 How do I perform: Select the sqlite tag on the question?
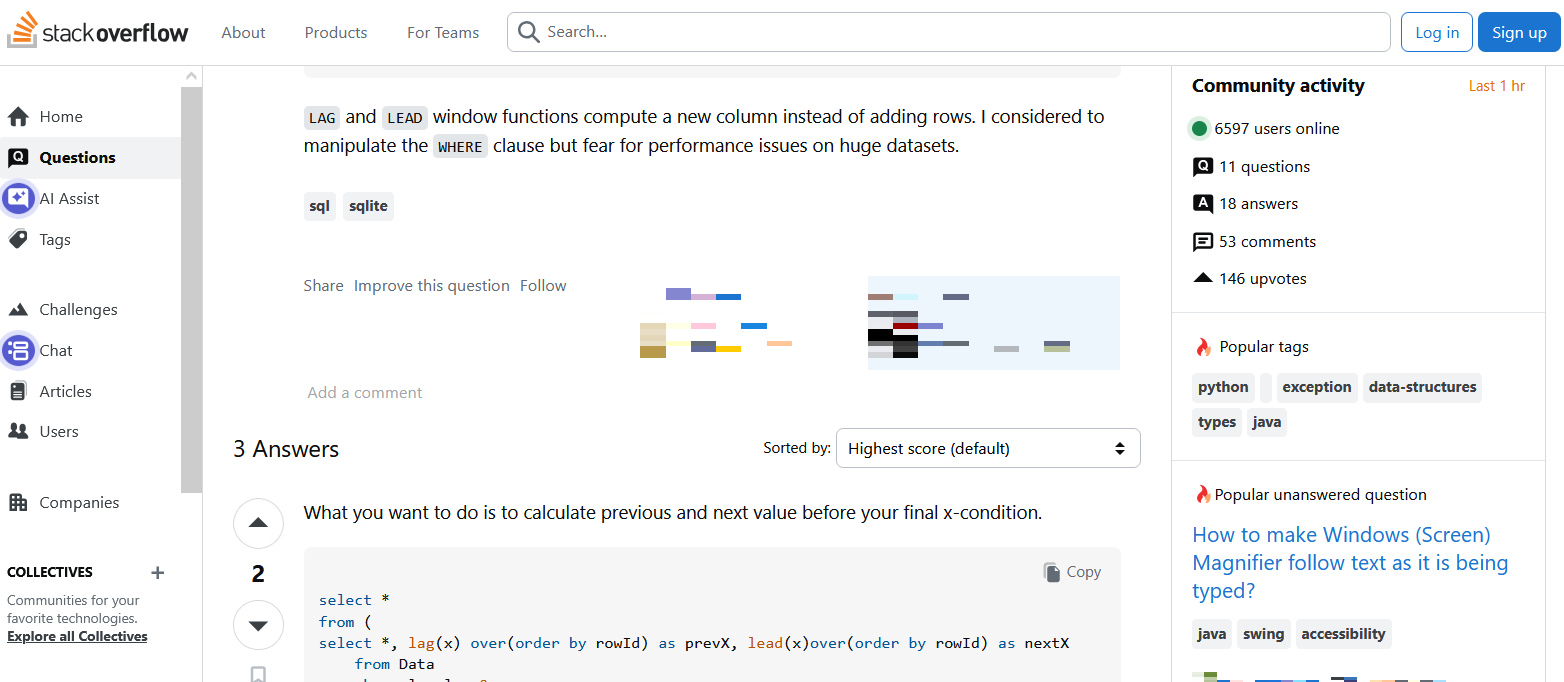pyautogui.click(x=368, y=206)
